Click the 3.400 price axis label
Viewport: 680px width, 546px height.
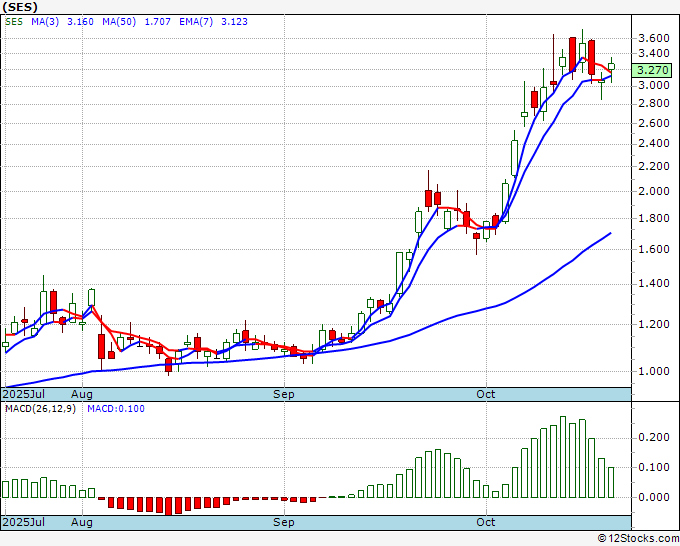pyautogui.click(x=654, y=54)
